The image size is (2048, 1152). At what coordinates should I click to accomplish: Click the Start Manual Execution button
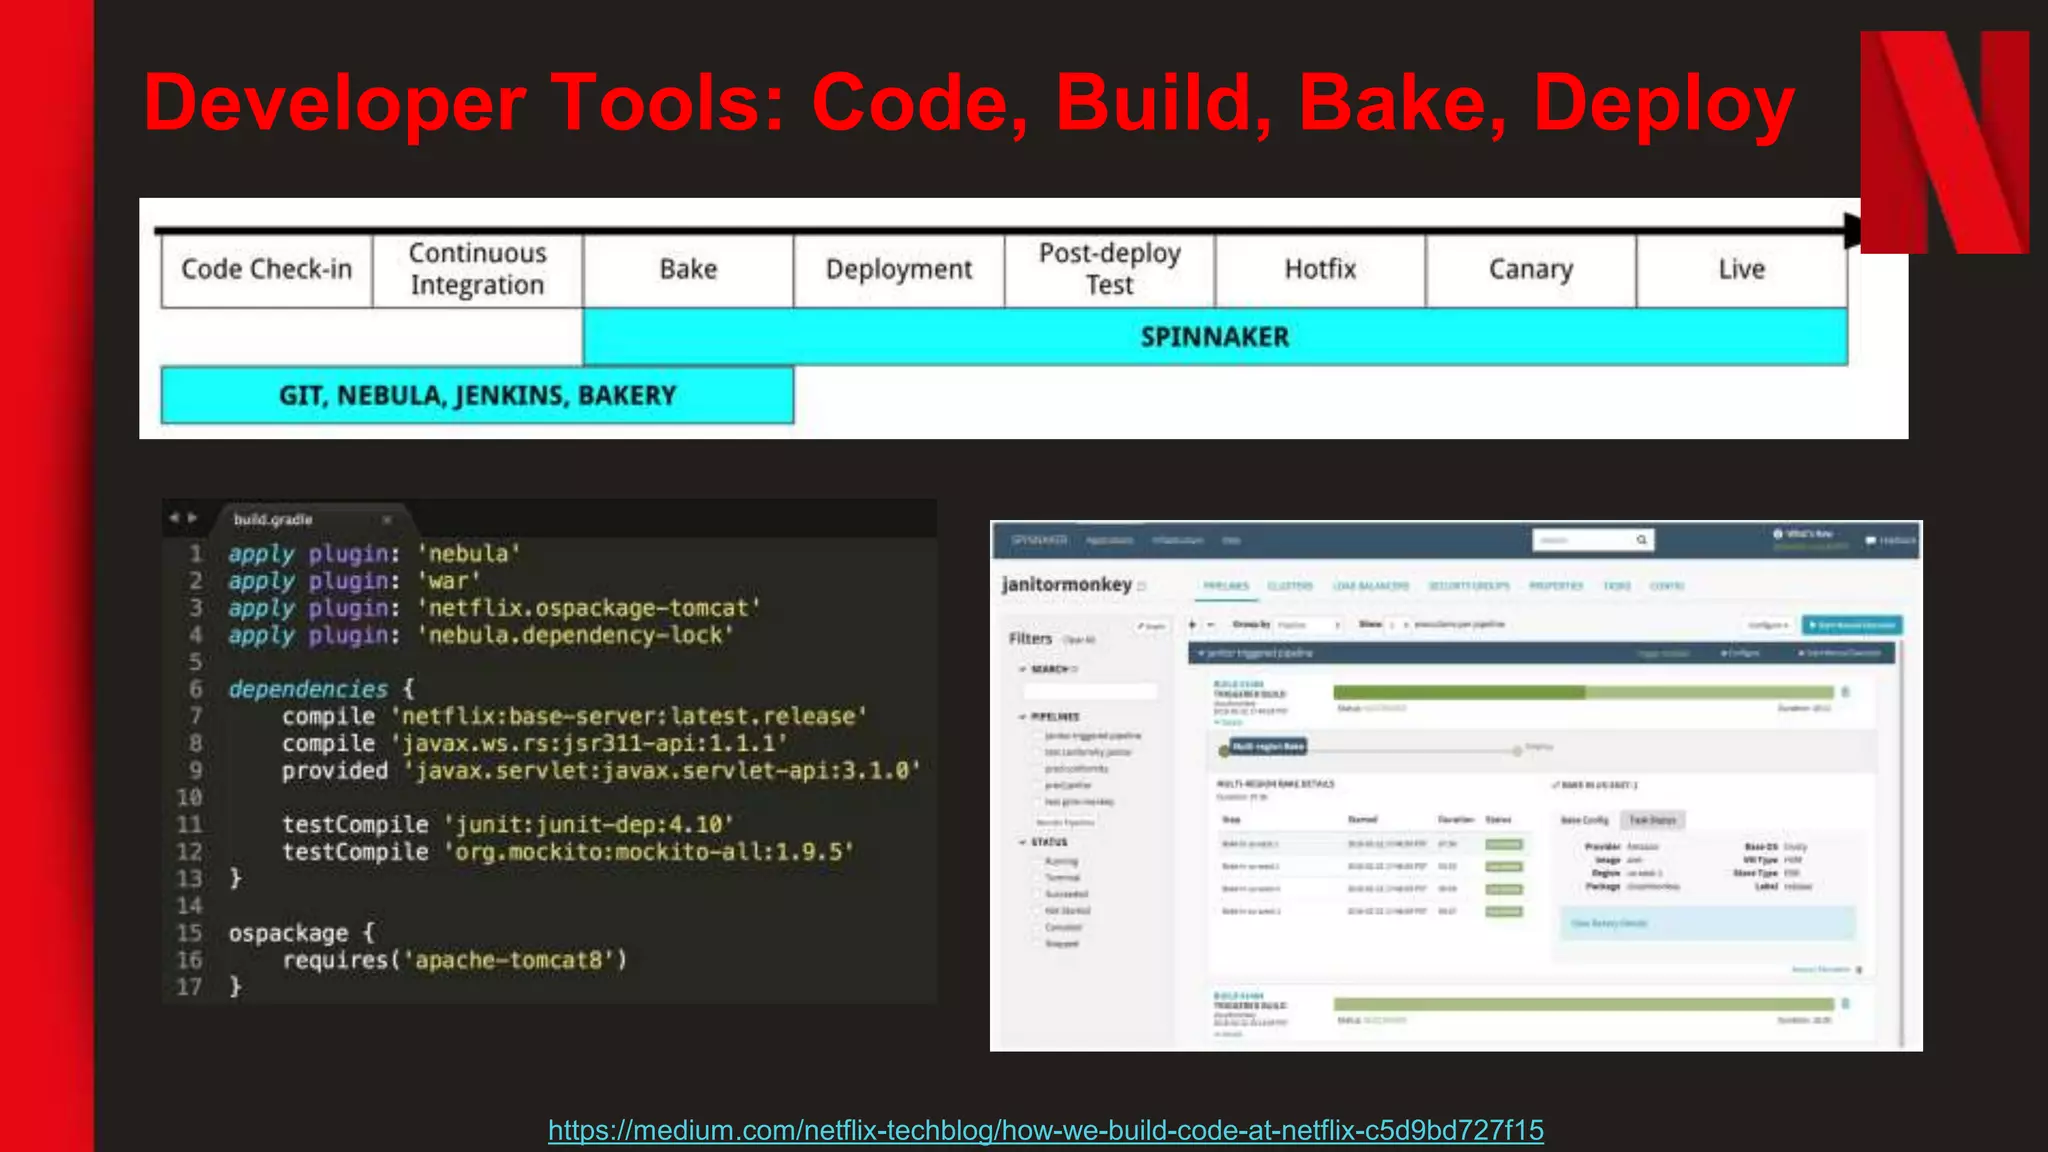click(1852, 625)
